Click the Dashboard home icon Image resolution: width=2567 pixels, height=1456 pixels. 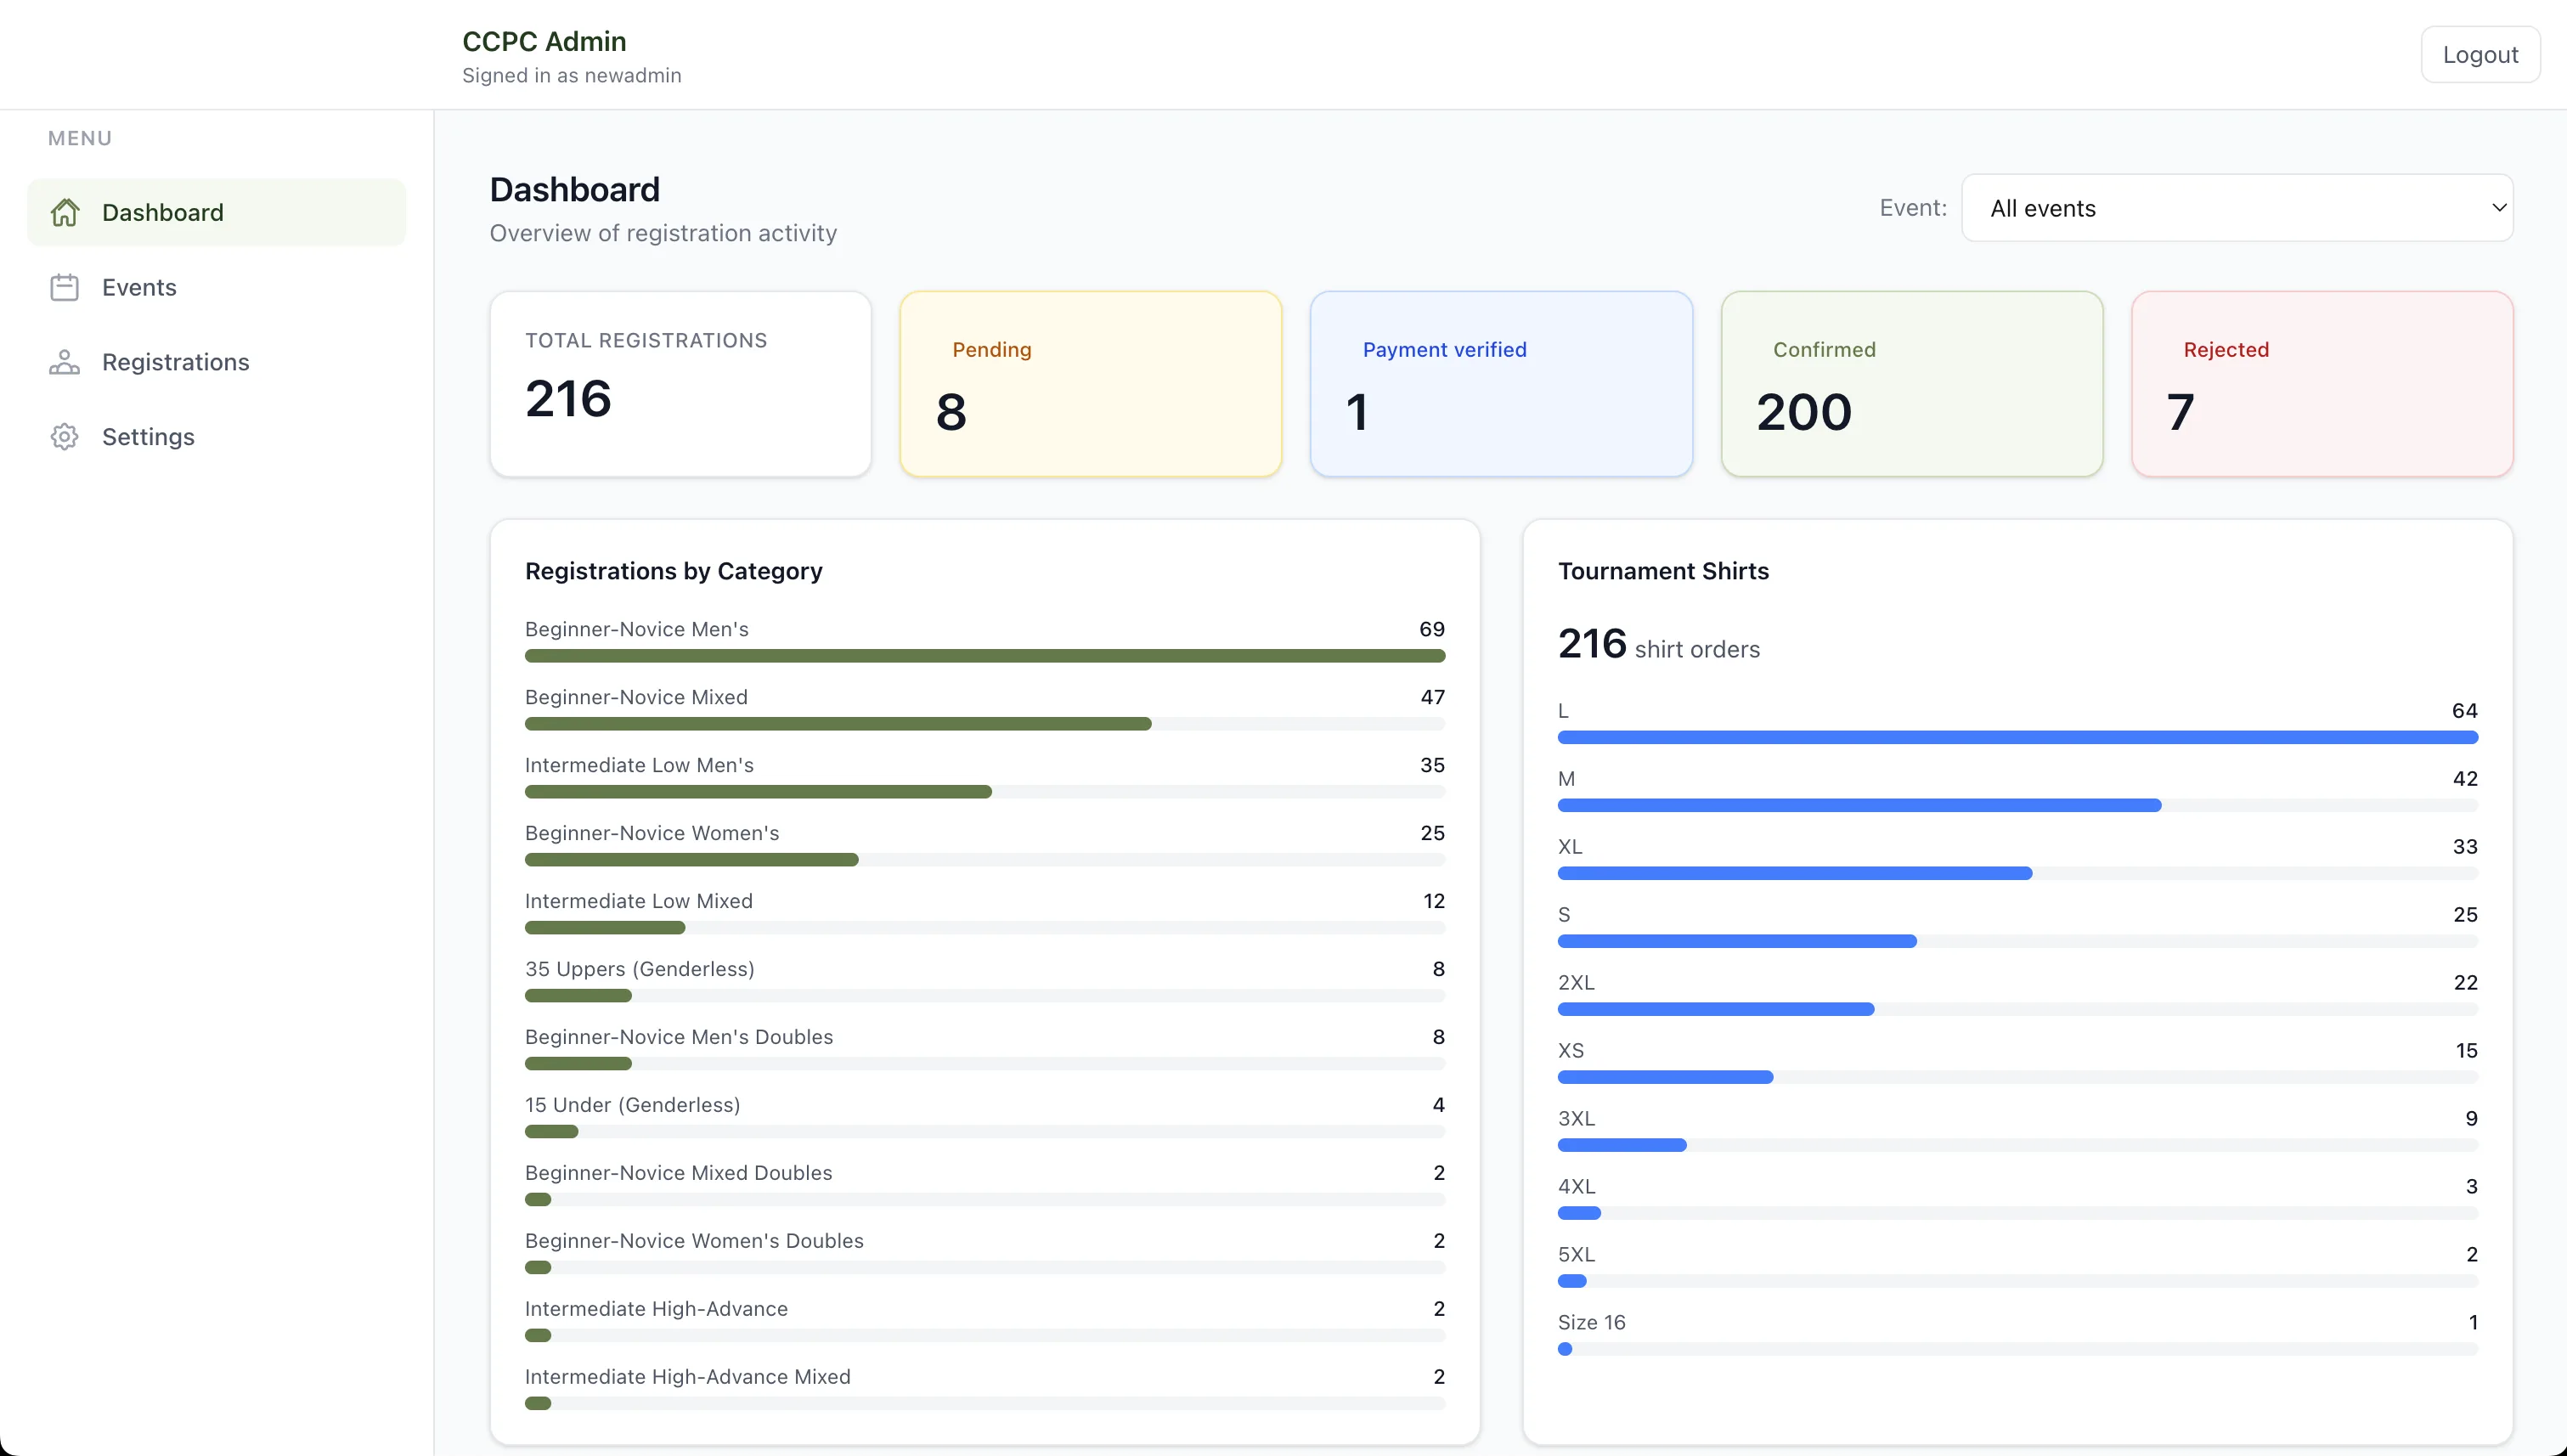(65, 212)
